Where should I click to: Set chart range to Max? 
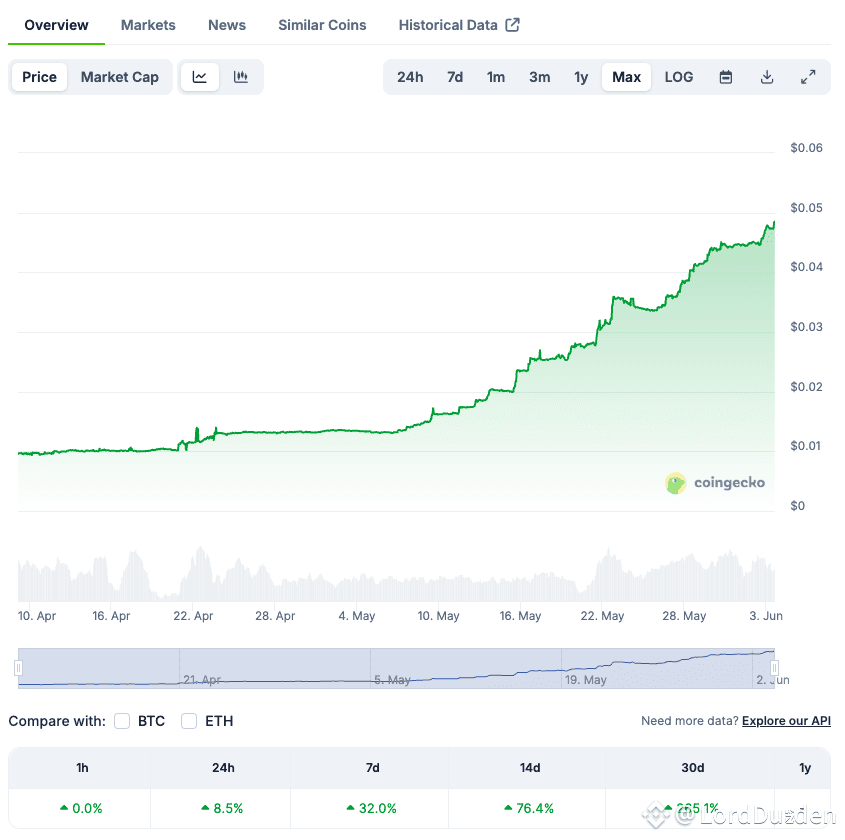pyautogui.click(x=626, y=77)
